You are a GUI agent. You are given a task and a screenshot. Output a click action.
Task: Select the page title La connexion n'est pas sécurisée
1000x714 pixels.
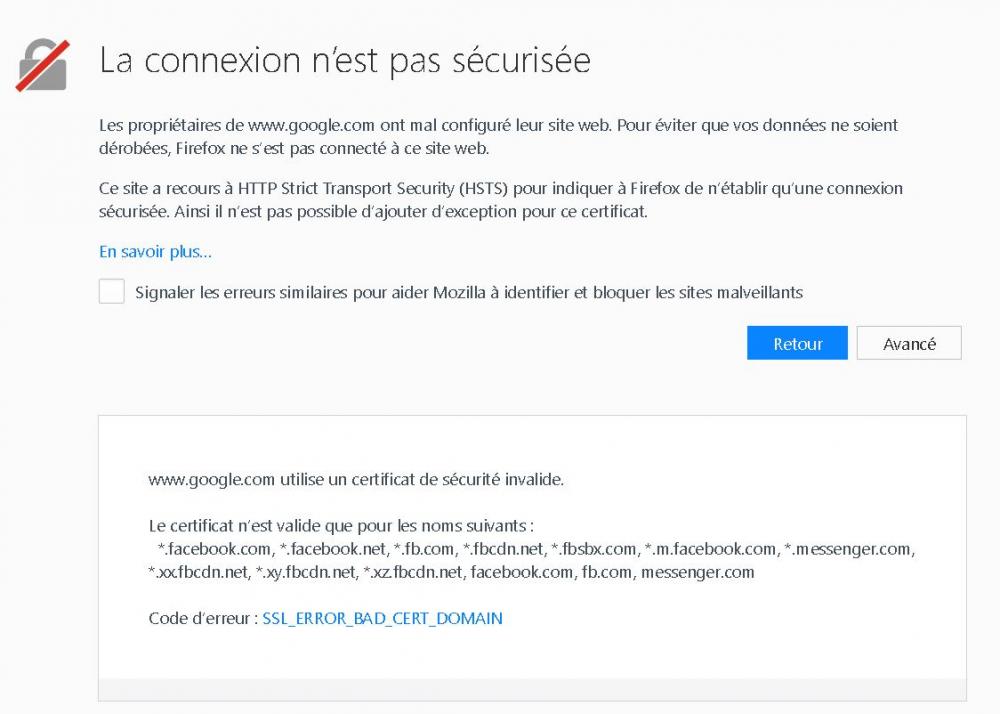pyautogui.click(x=345, y=60)
